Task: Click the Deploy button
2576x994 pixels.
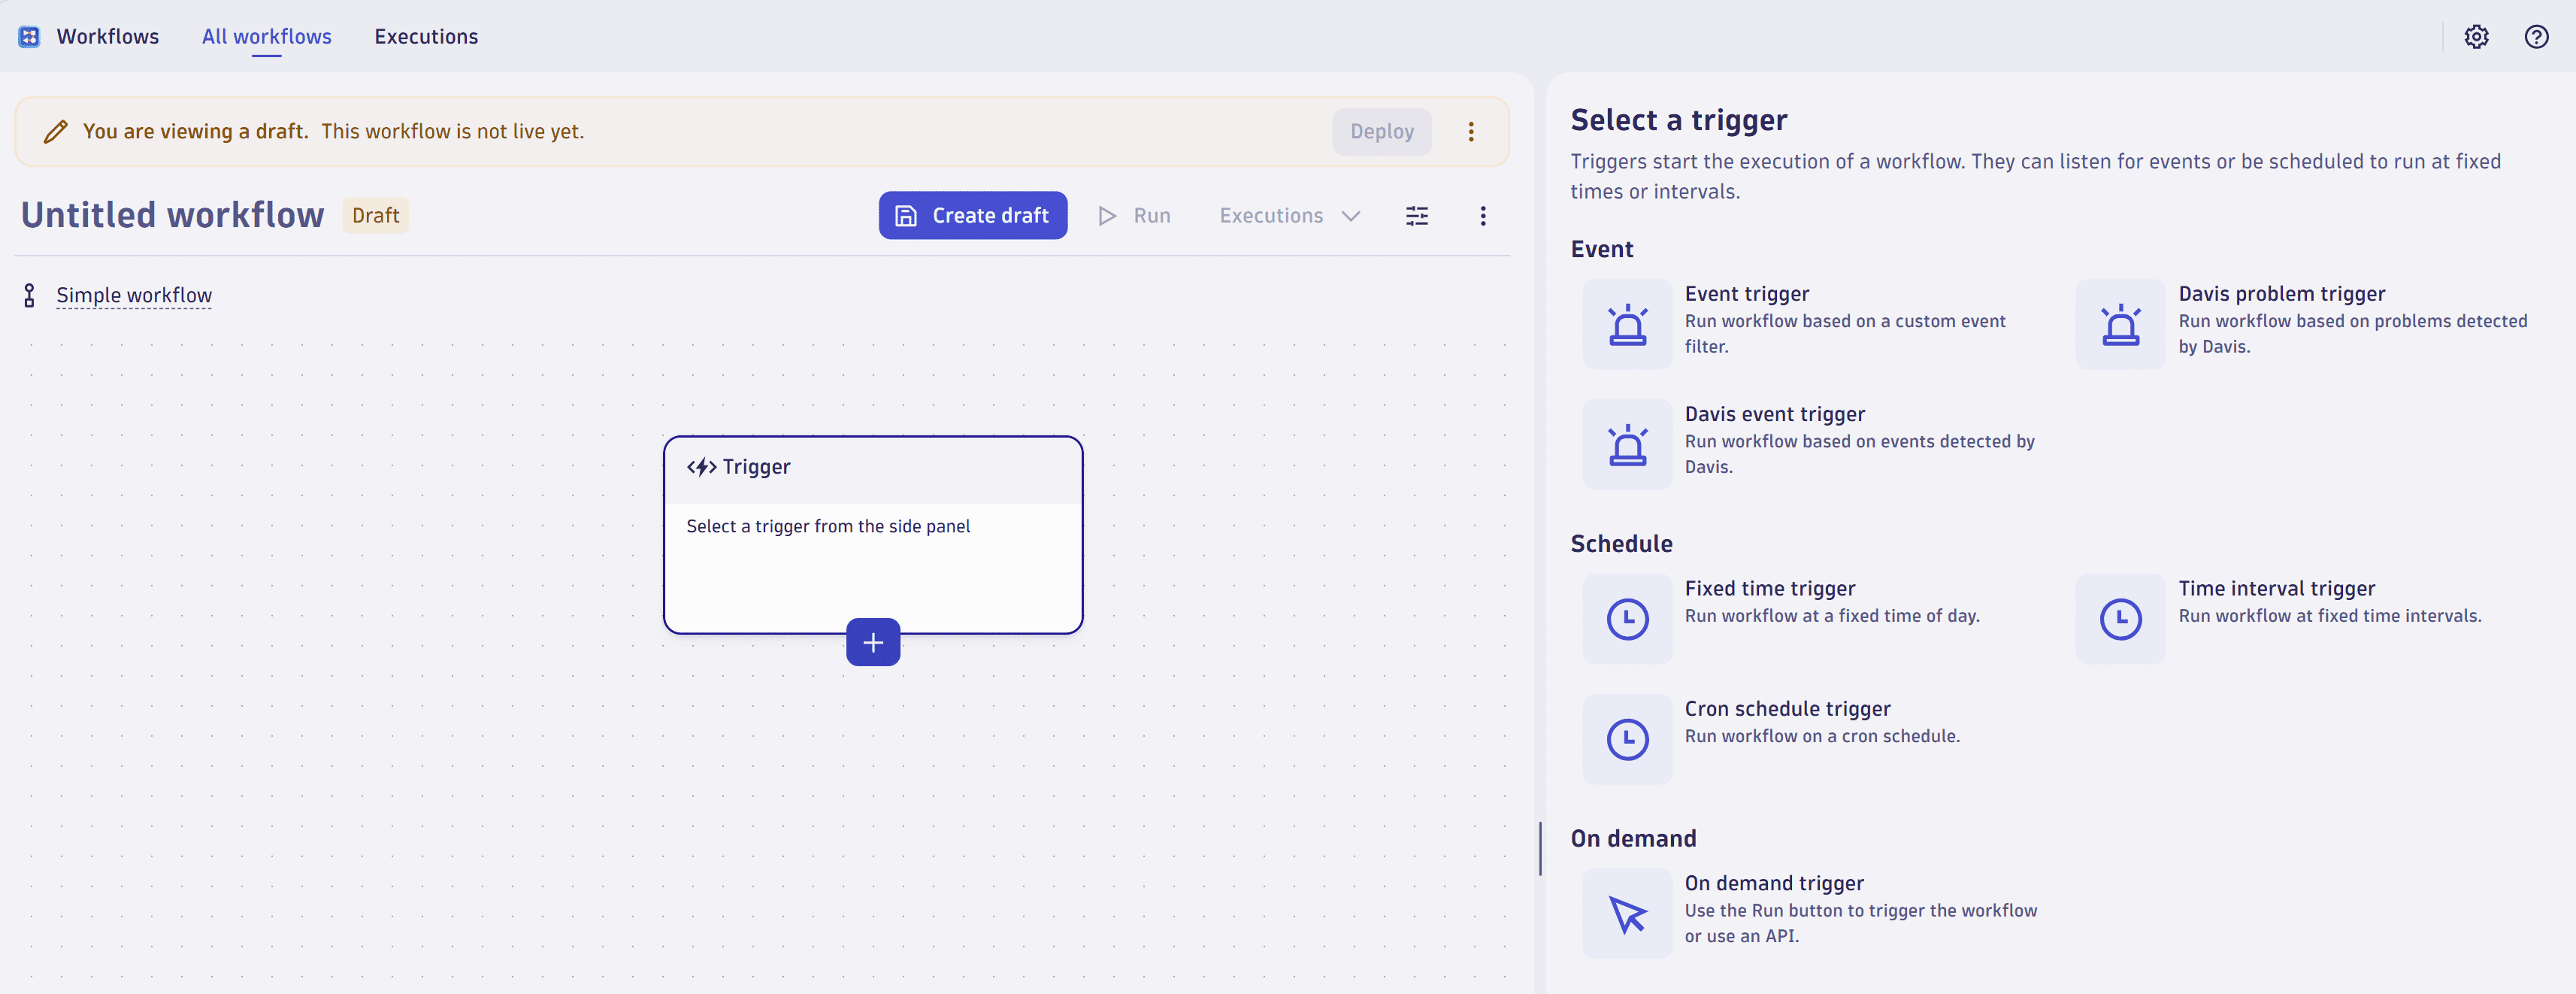Action: [1382, 132]
